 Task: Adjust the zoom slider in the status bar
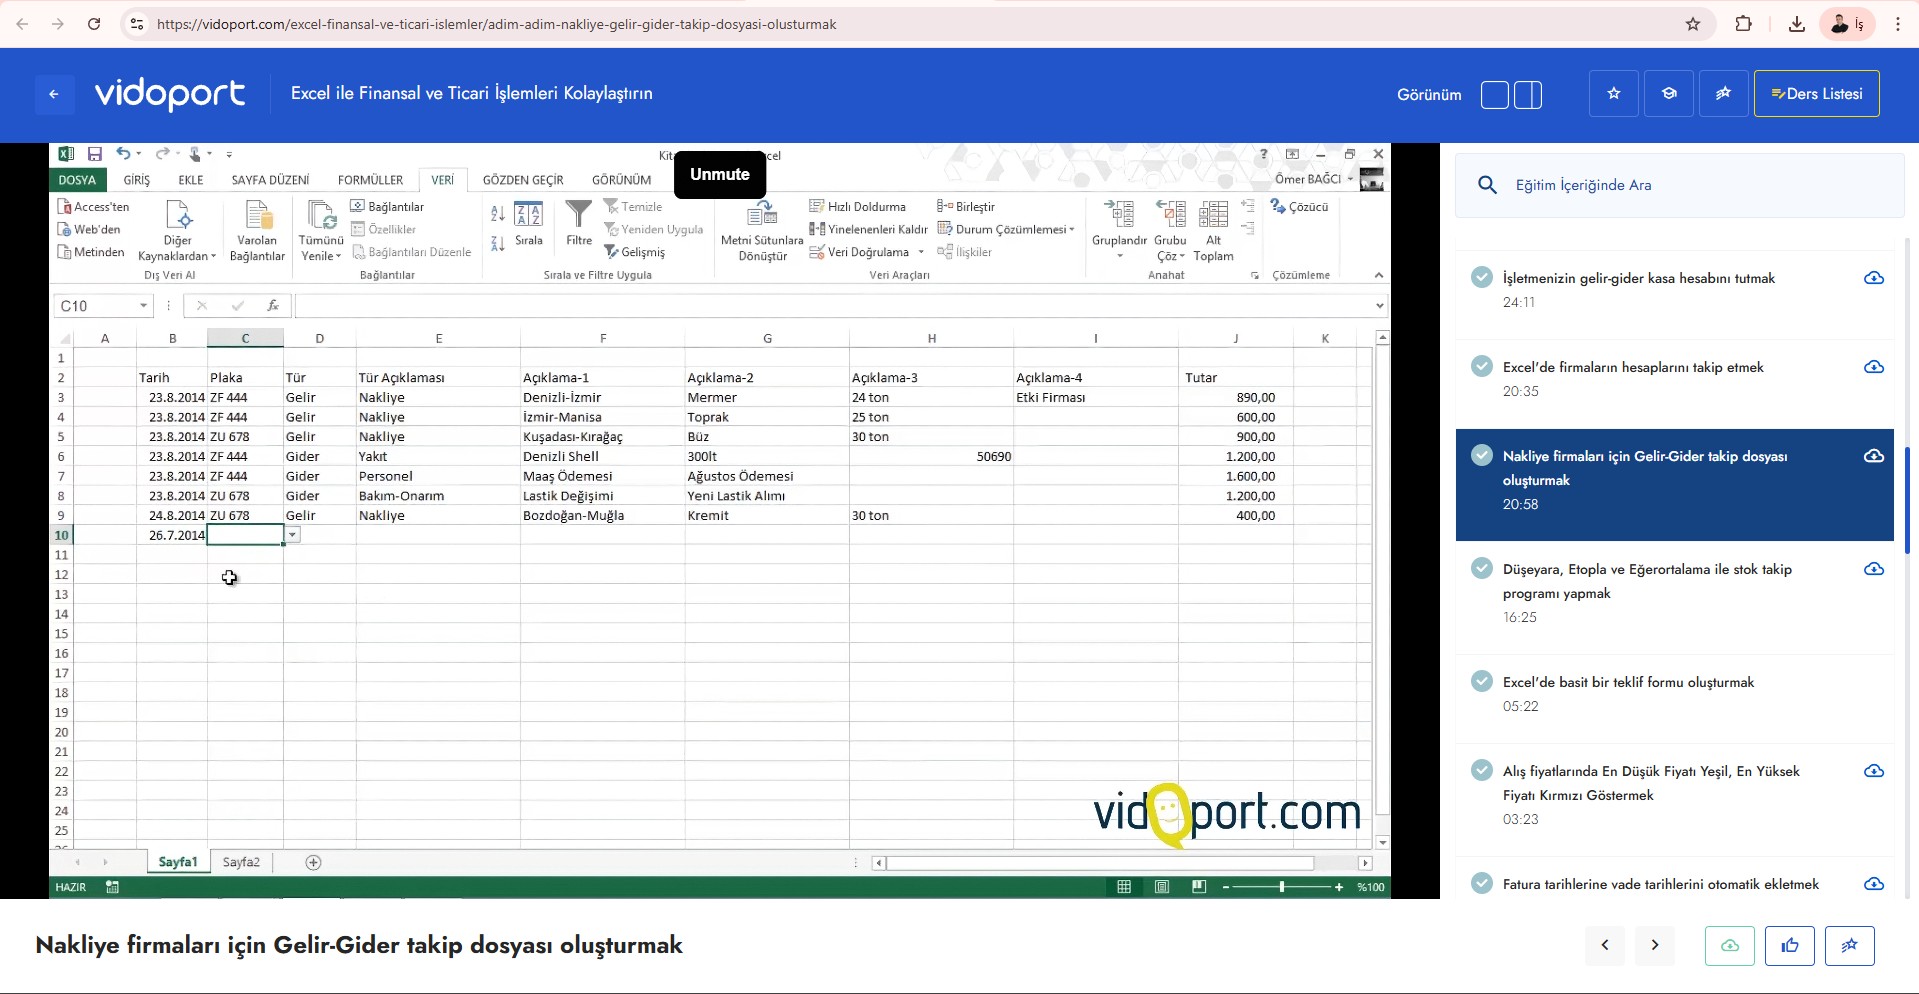[x=1281, y=887]
